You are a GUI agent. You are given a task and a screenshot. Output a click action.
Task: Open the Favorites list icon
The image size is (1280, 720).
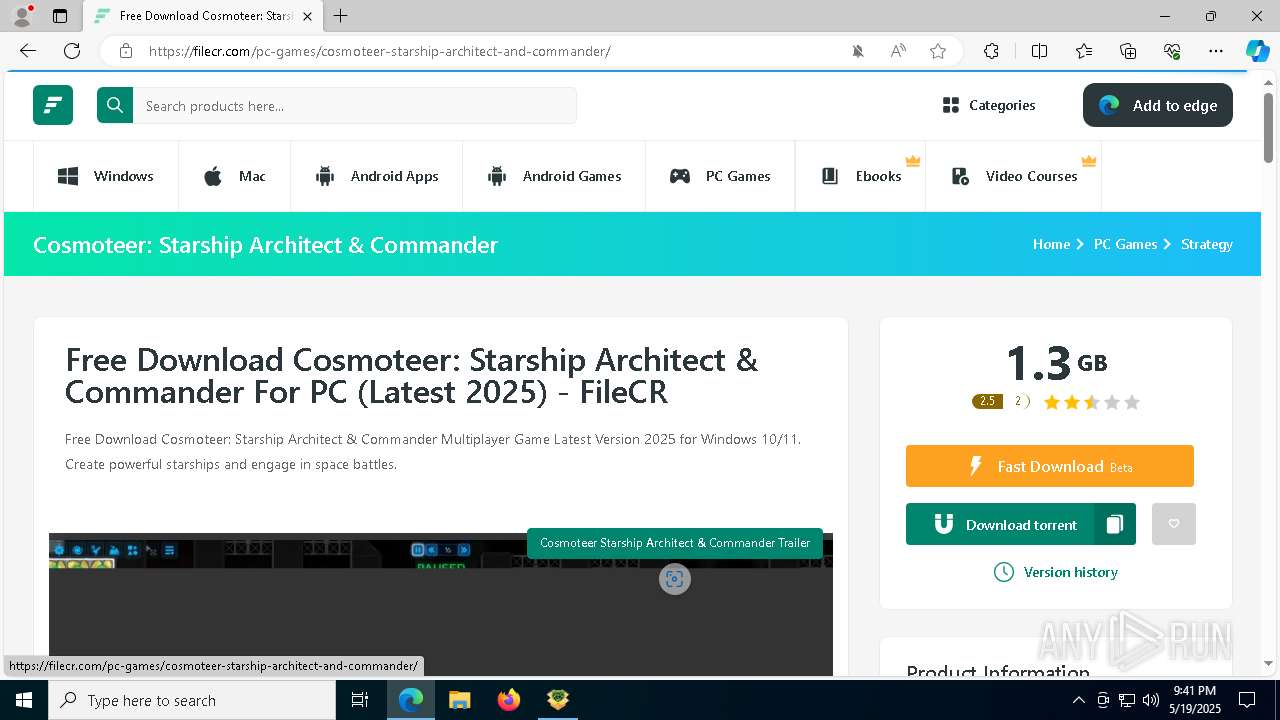tap(1084, 51)
